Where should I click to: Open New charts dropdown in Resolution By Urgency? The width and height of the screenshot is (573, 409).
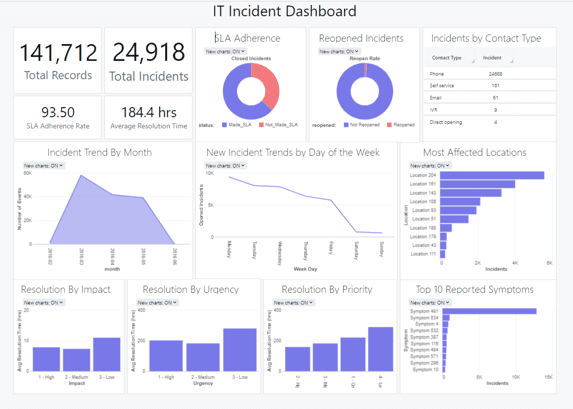pyautogui.click(x=158, y=303)
